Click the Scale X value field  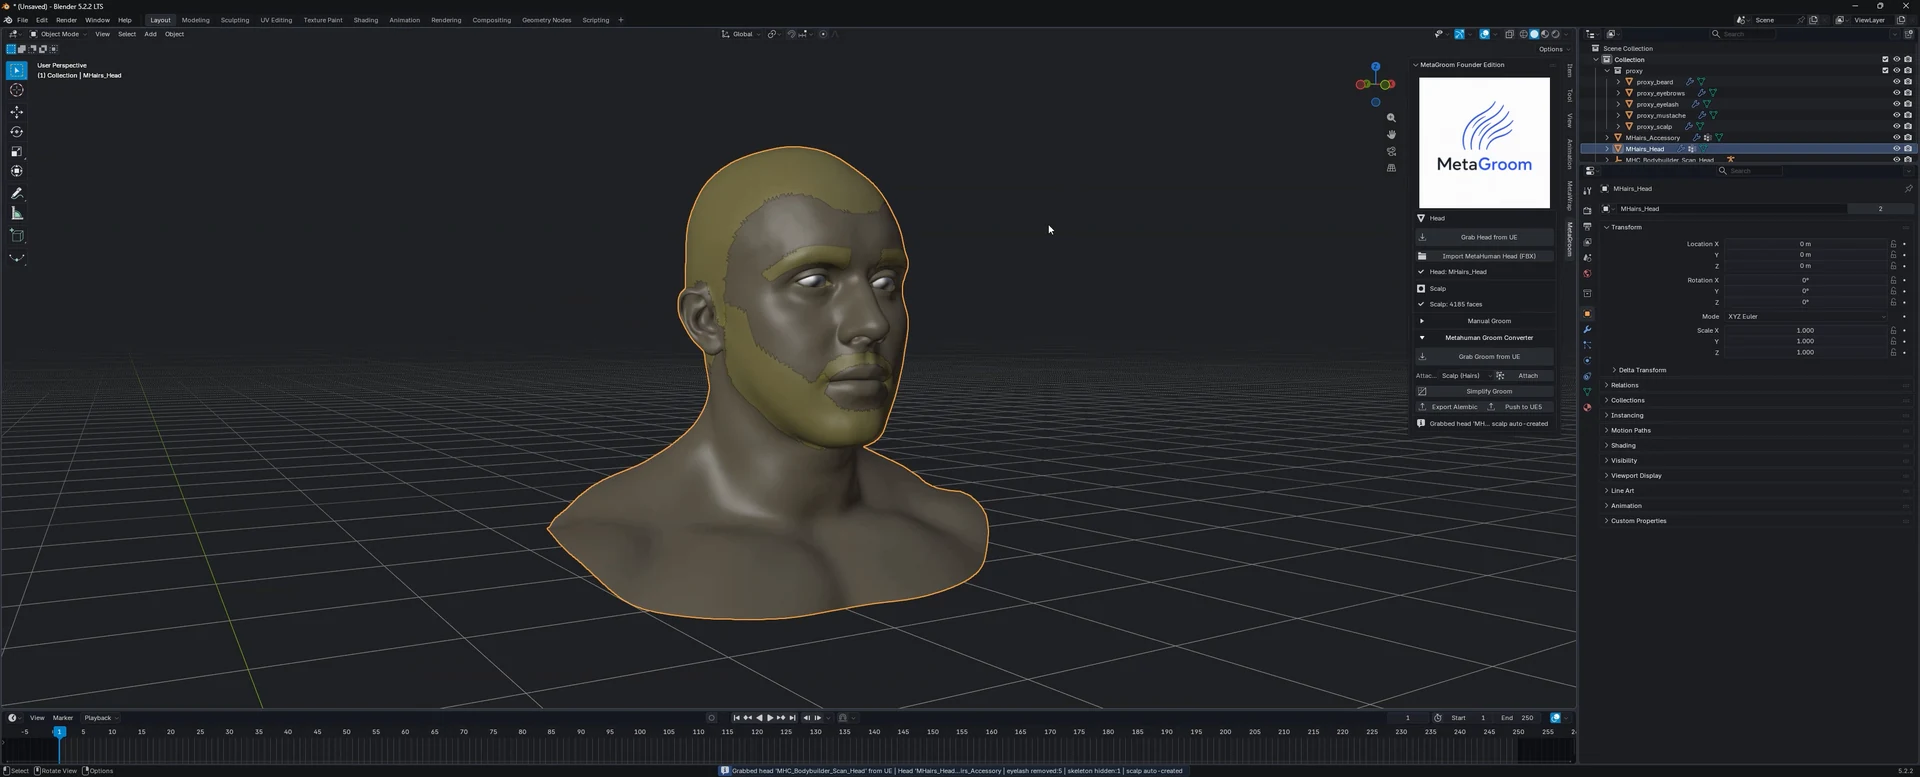pyautogui.click(x=1805, y=331)
